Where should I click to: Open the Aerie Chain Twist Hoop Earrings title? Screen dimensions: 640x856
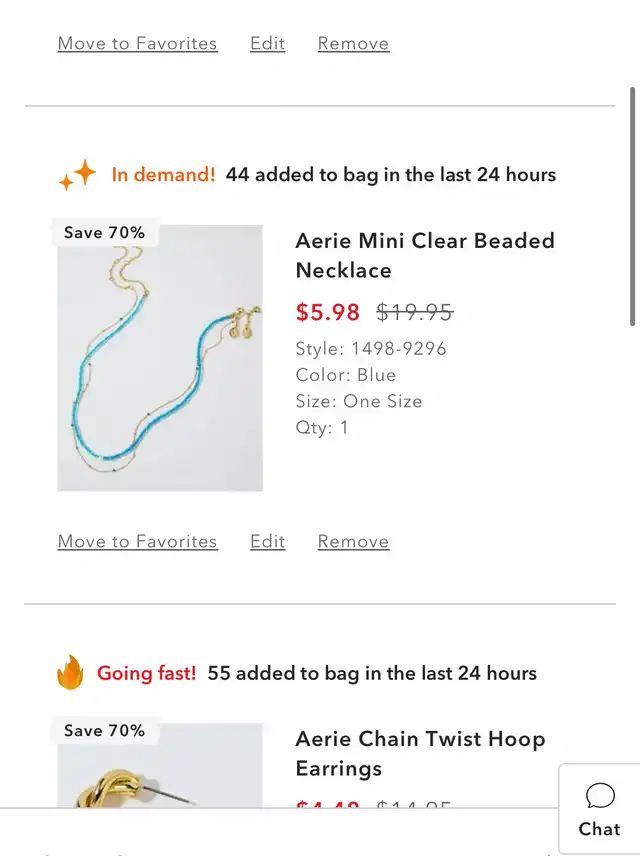[420, 753]
